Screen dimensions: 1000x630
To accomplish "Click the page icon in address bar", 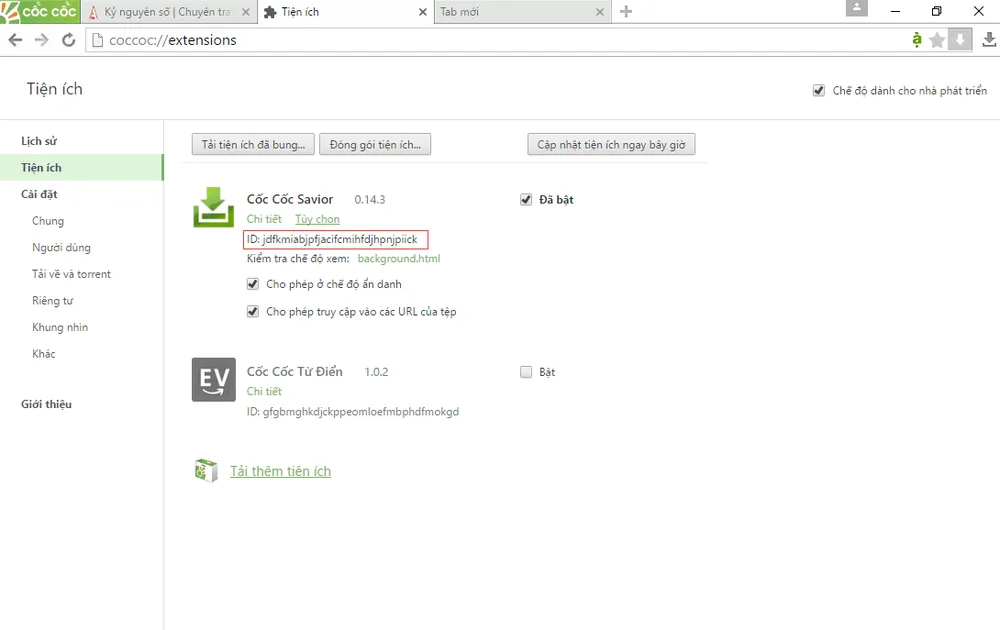I will 98,40.
